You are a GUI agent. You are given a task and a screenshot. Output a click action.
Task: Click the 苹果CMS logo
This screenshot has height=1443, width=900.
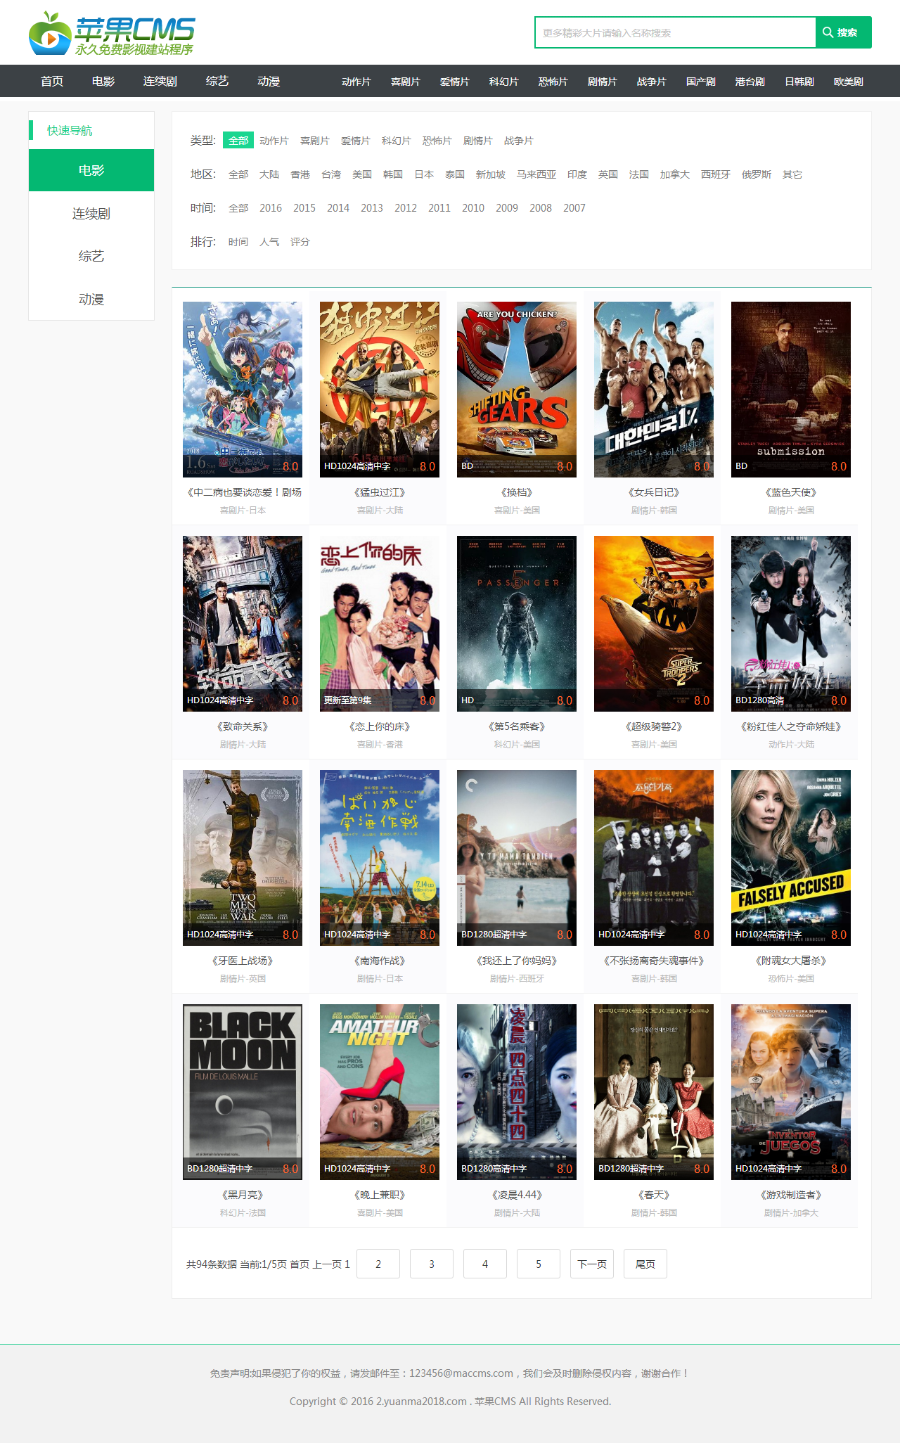[111, 33]
